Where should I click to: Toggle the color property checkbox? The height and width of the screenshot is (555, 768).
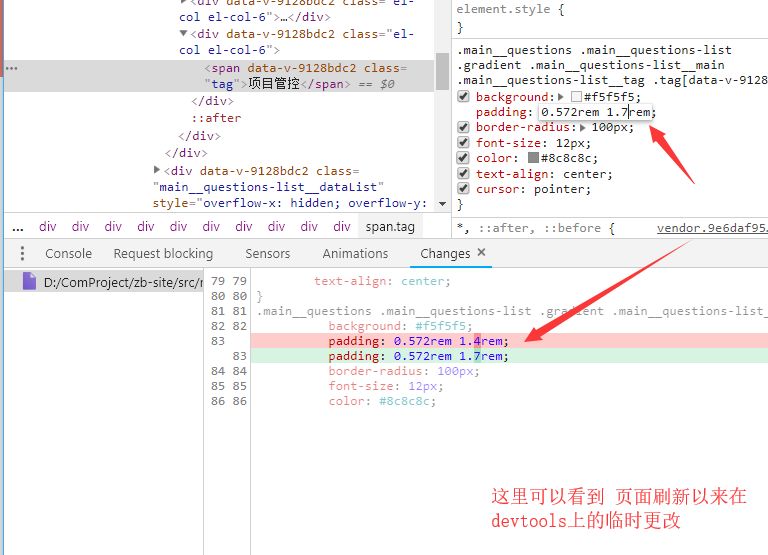(463, 158)
